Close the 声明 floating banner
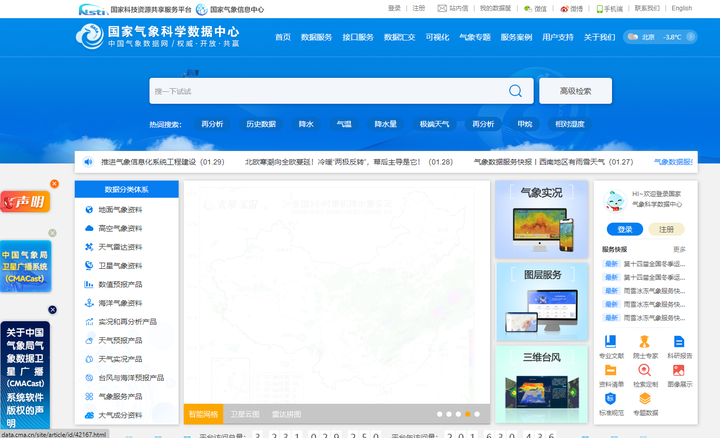Screen dimensions: 720x438 (55, 184)
